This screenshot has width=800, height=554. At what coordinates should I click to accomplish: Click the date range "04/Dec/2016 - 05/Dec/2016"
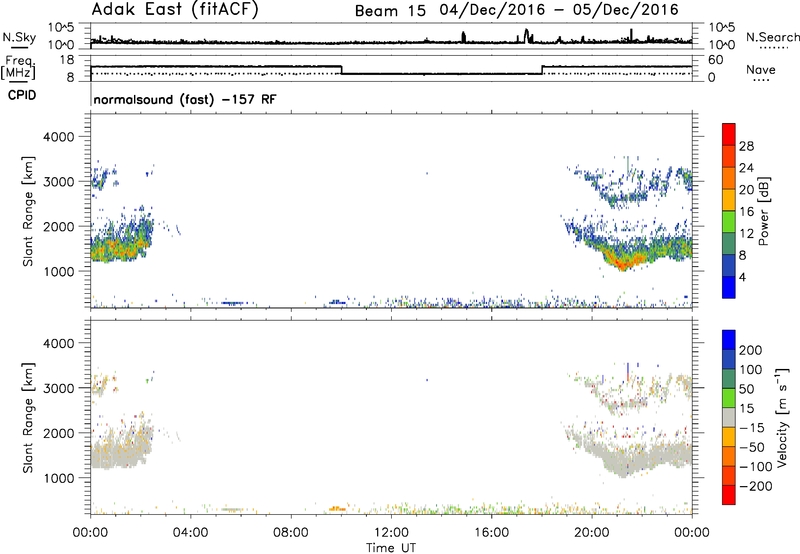(x=559, y=10)
